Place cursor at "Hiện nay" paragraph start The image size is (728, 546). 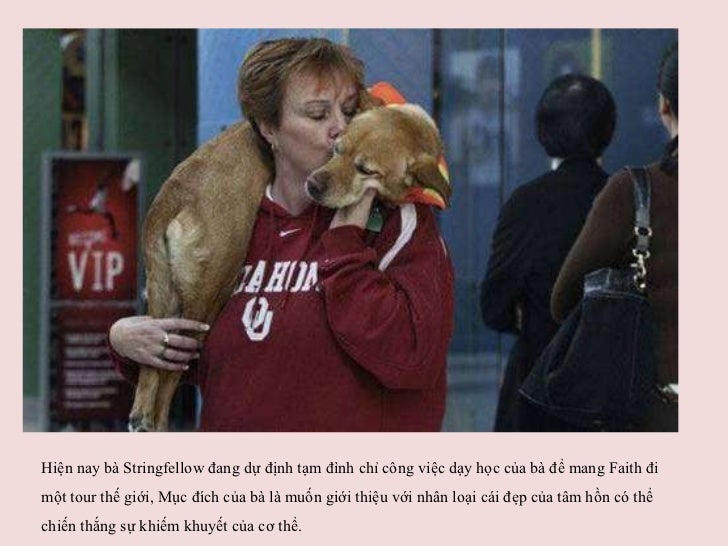pos(42,468)
